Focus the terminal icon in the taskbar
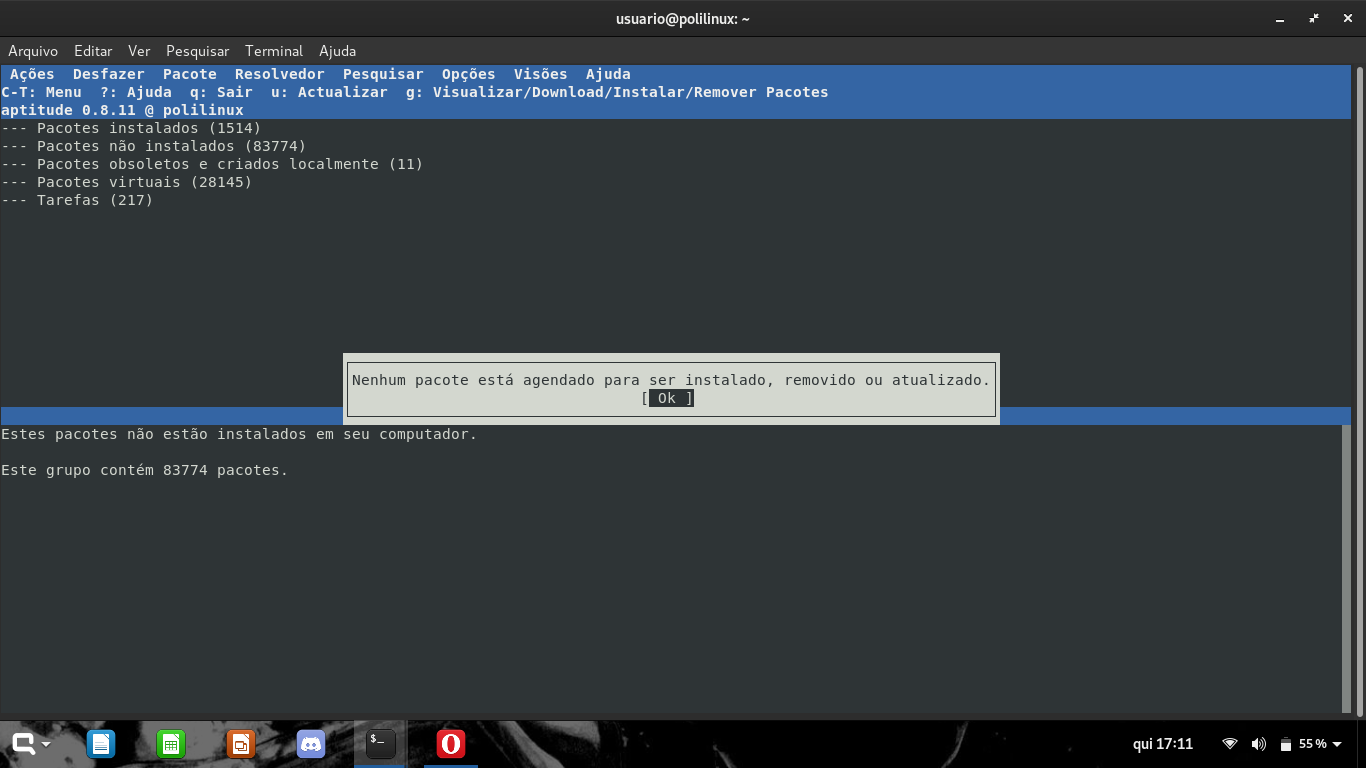The height and width of the screenshot is (768, 1366). (x=380, y=744)
